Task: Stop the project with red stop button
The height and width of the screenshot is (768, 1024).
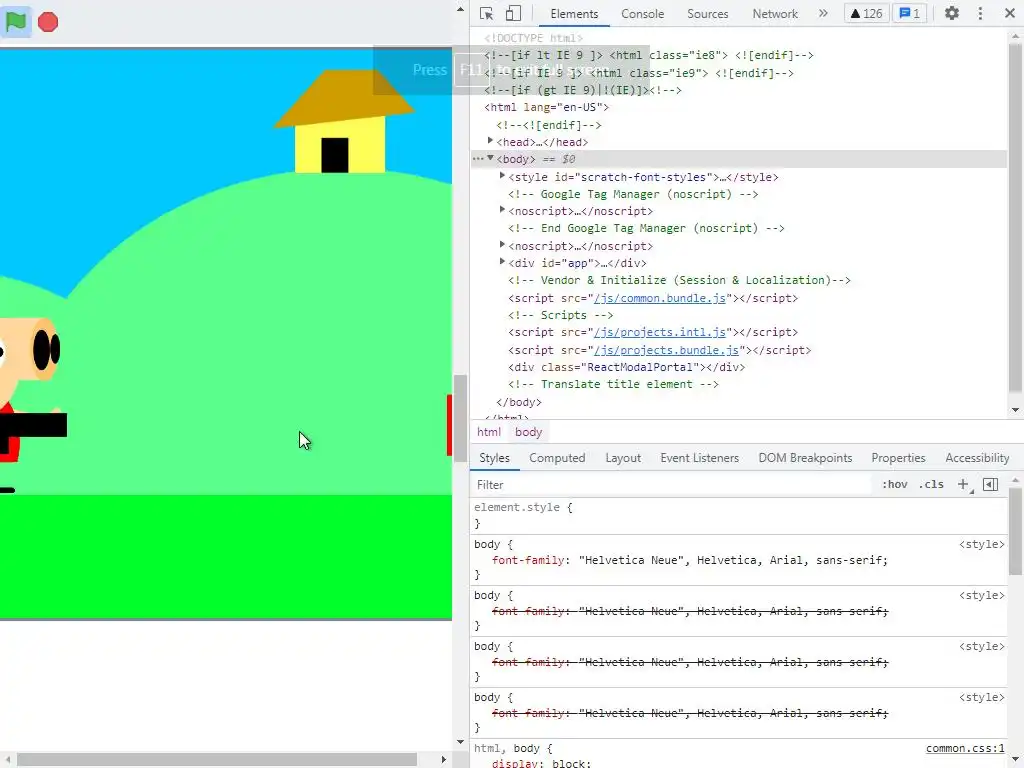Action: 48,22
